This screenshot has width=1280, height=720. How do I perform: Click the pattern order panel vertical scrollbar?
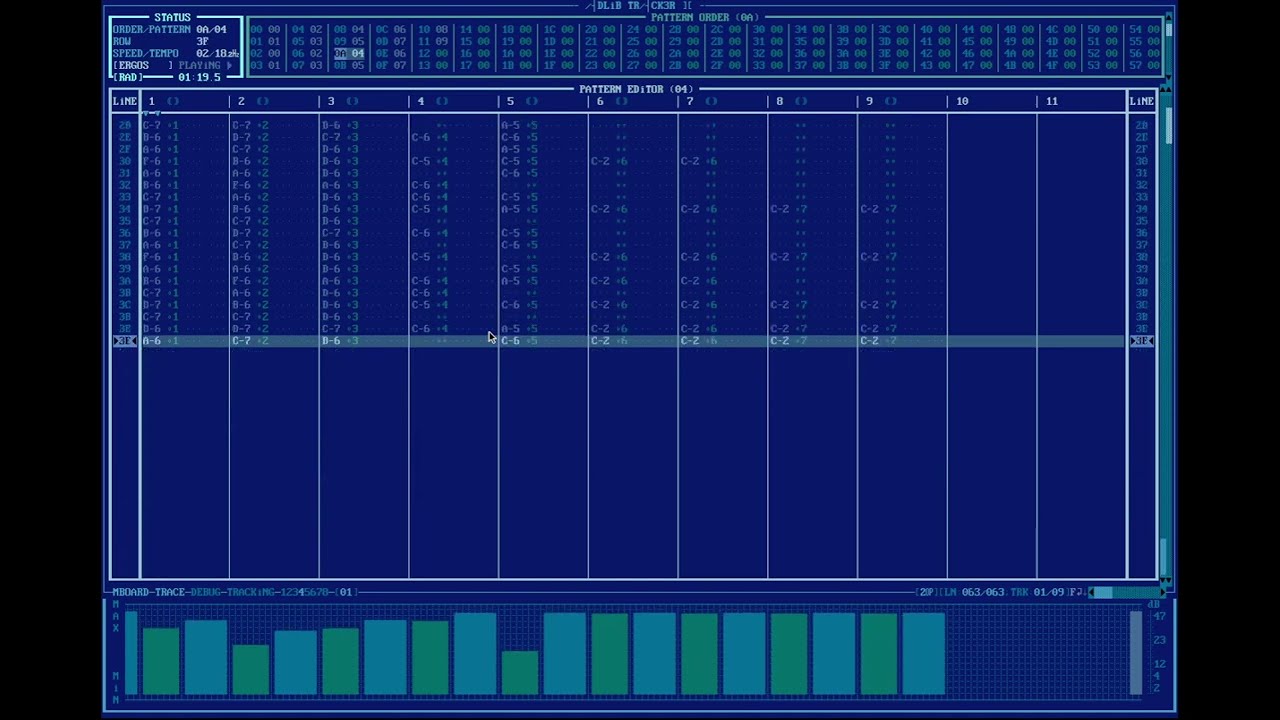[x=1167, y=47]
